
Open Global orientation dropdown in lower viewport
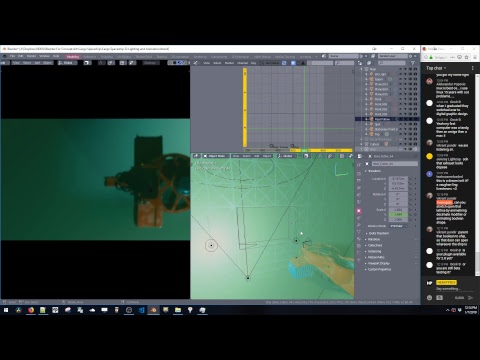click(286, 156)
